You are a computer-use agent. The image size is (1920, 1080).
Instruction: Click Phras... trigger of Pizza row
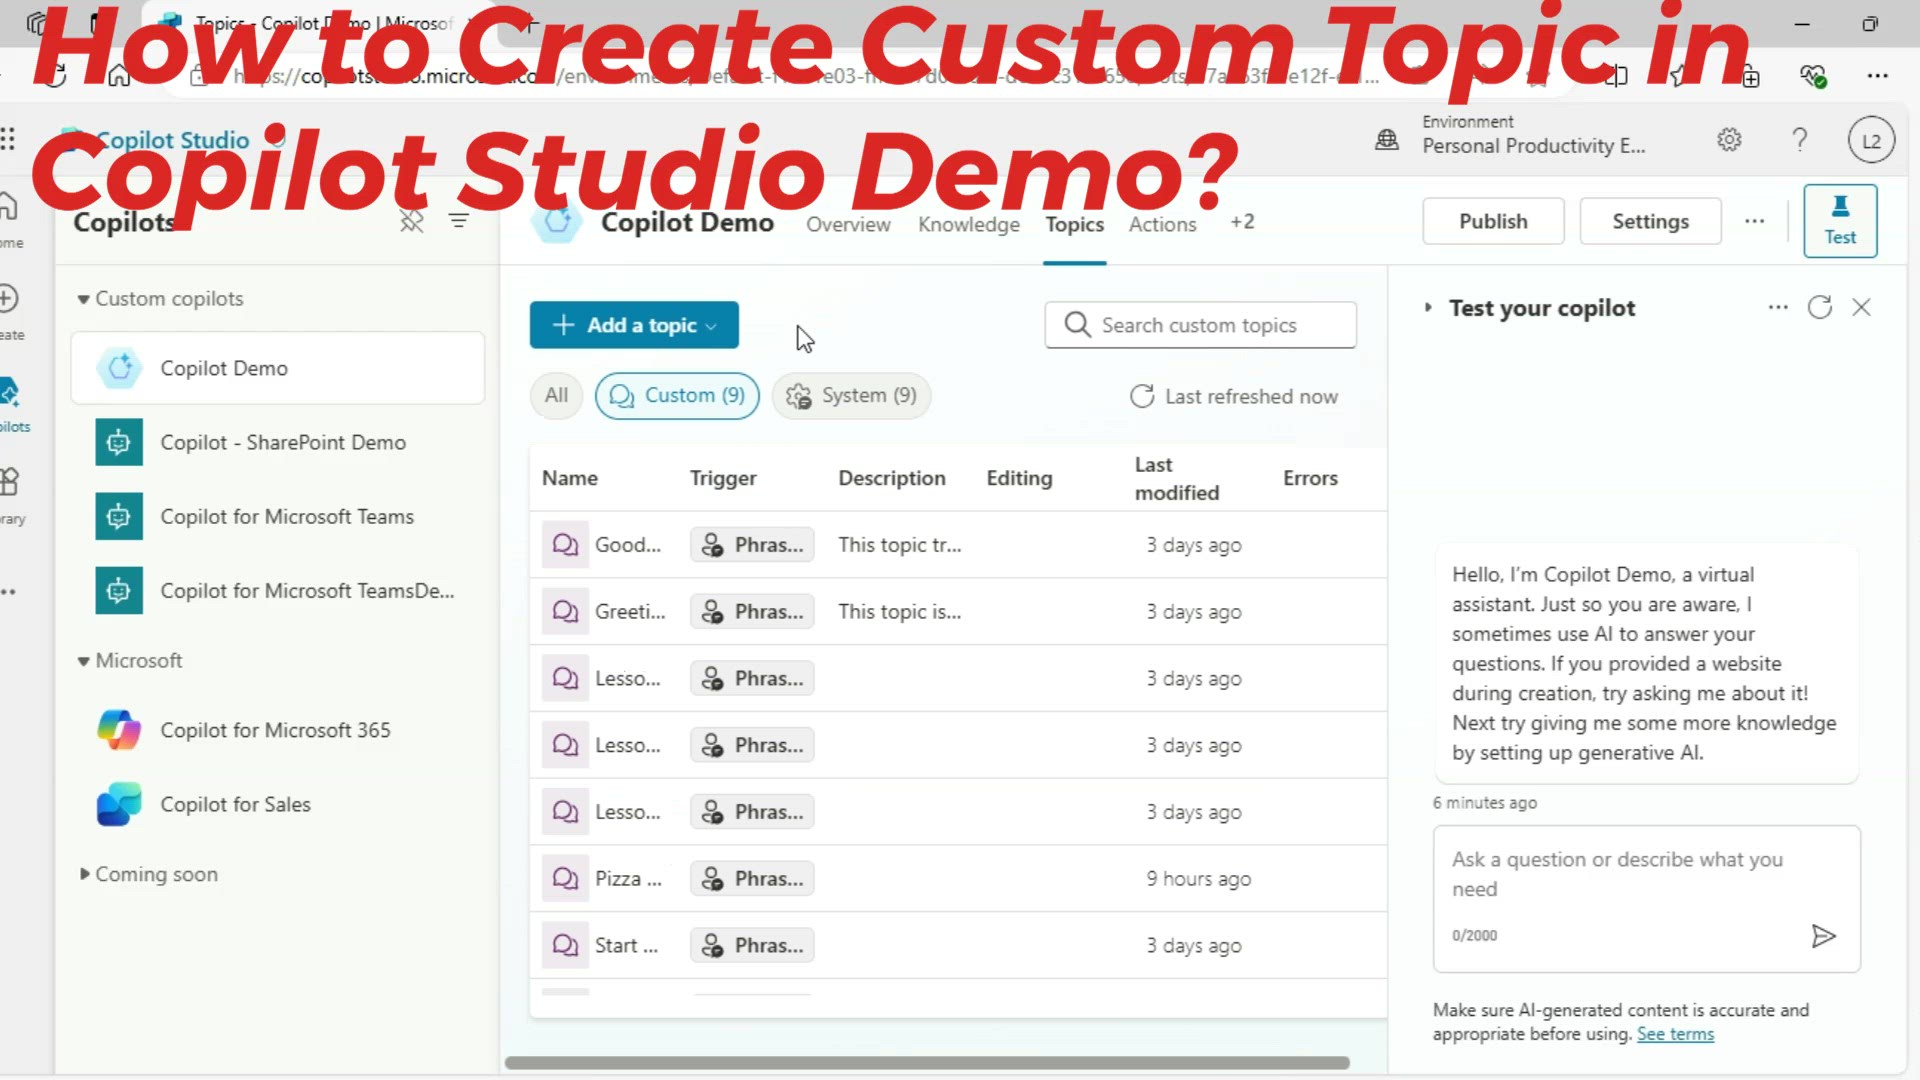pyautogui.click(x=752, y=879)
